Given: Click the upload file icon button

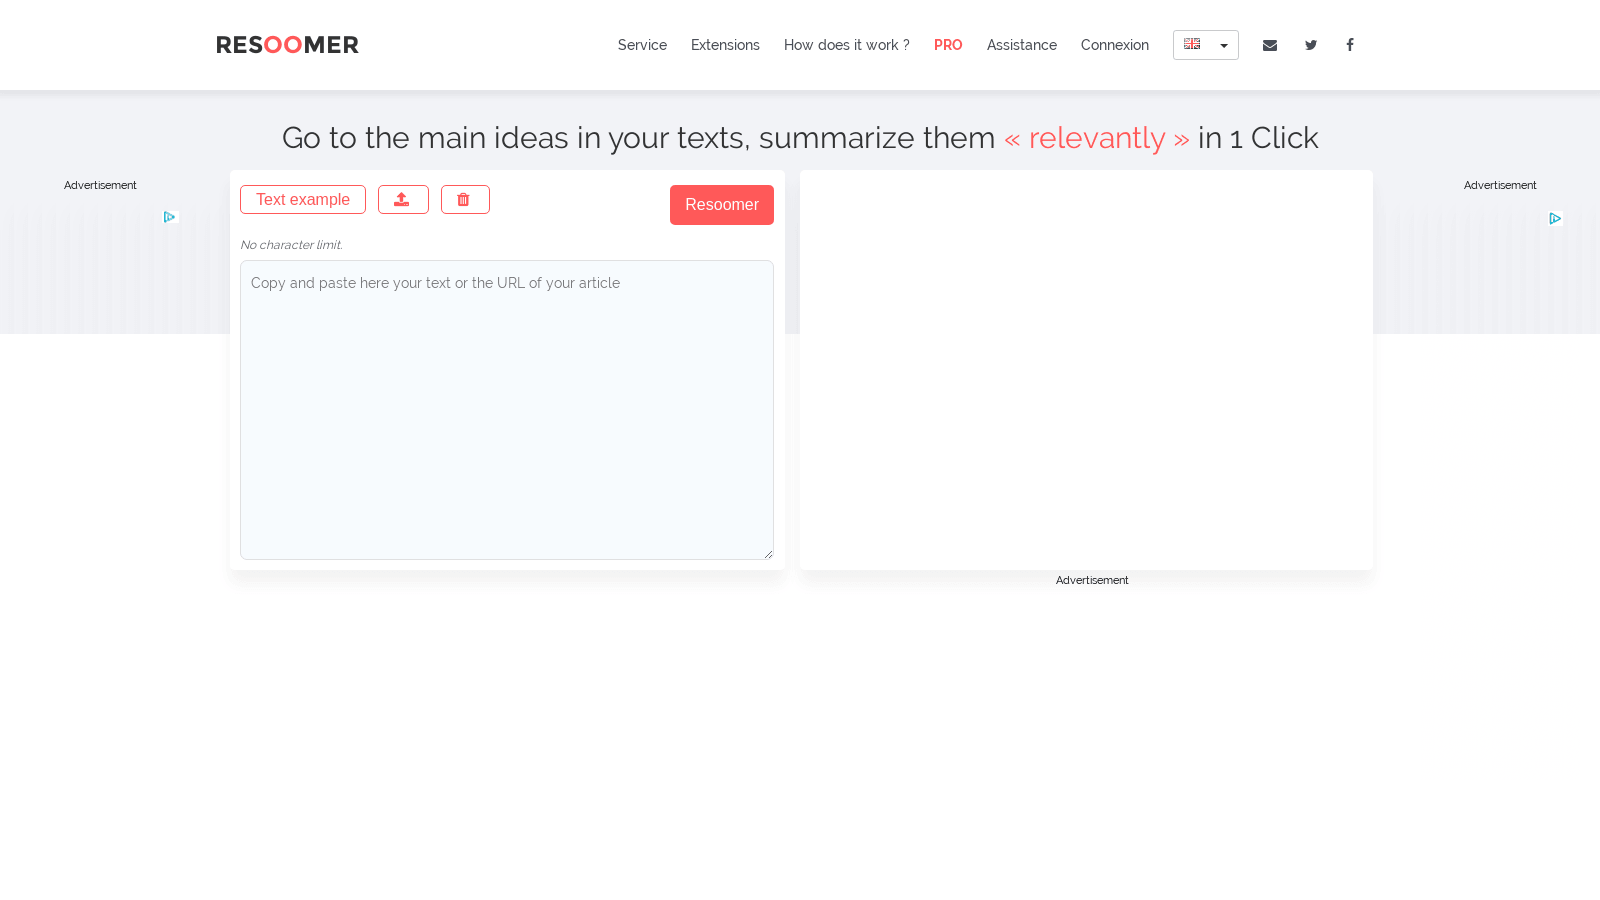Looking at the screenshot, I should (403, 200).
